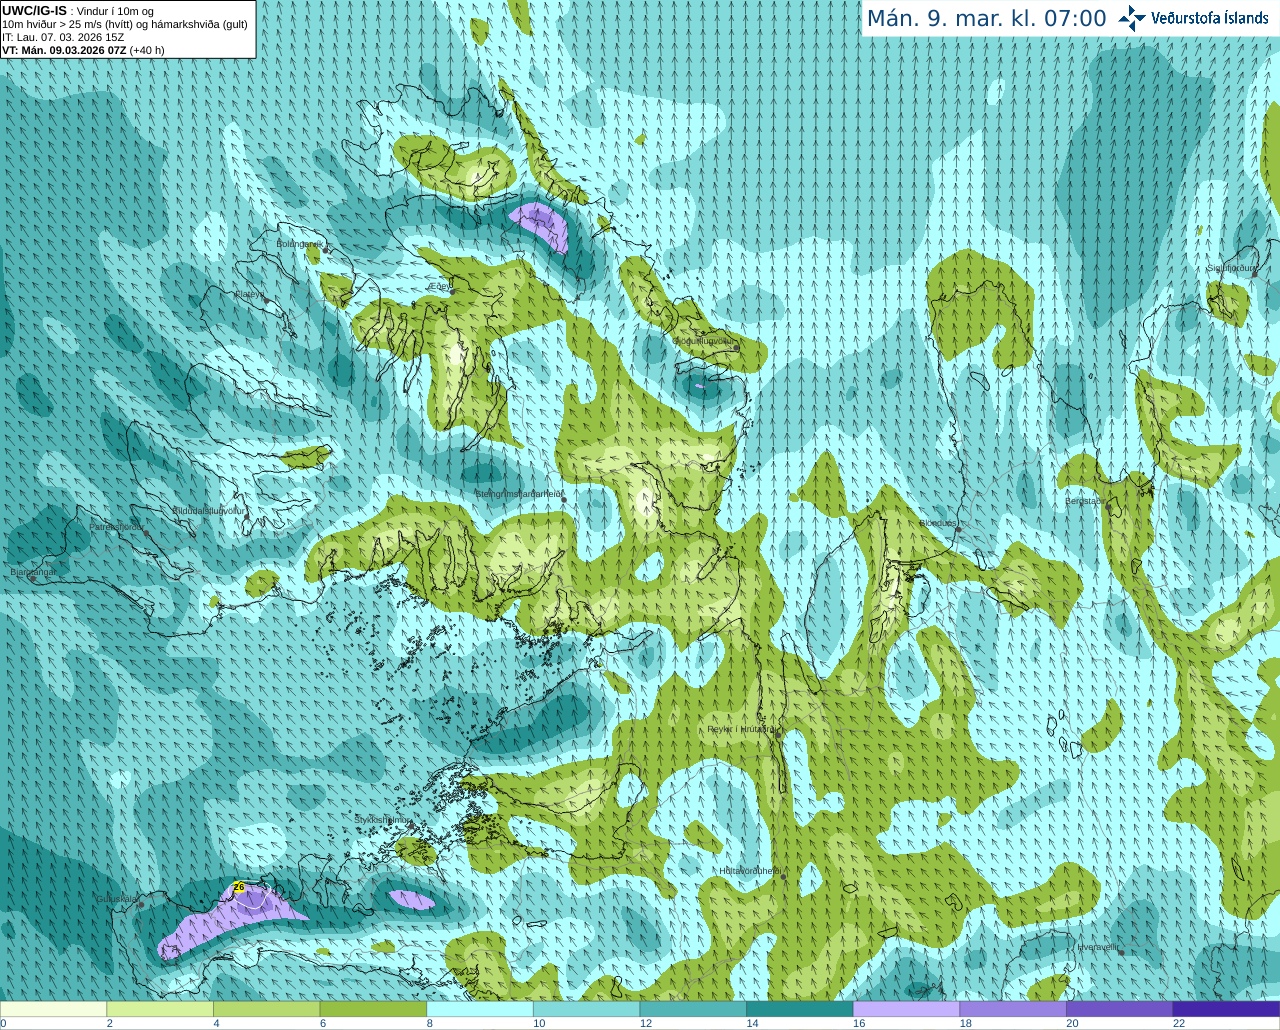Click the Bergstaðir station label
This screenshot has height=1030, width=1280.
pyautogui.click(x=1085, y=501)
